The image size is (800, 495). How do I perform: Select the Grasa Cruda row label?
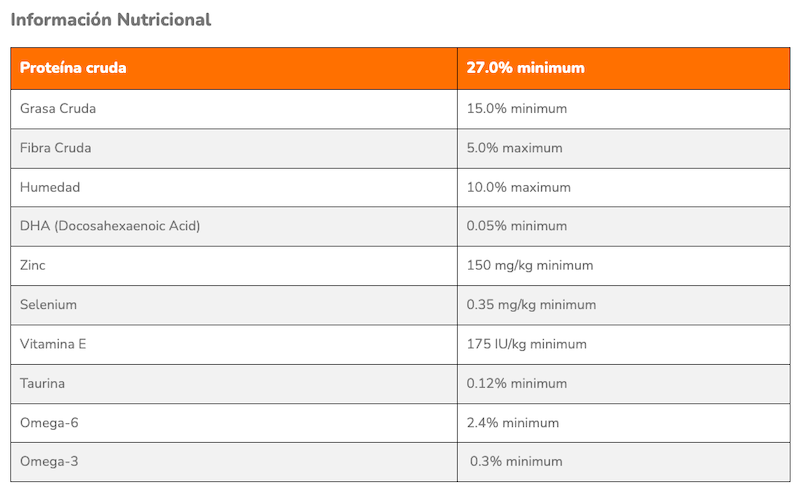58,109
